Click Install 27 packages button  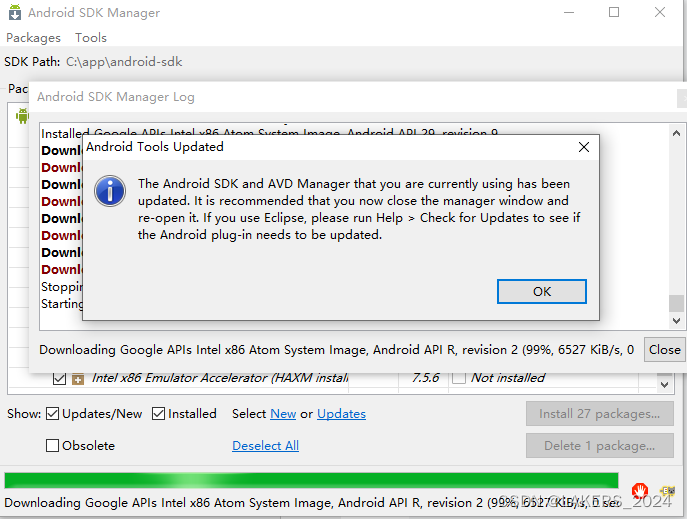tap(599, 414)
